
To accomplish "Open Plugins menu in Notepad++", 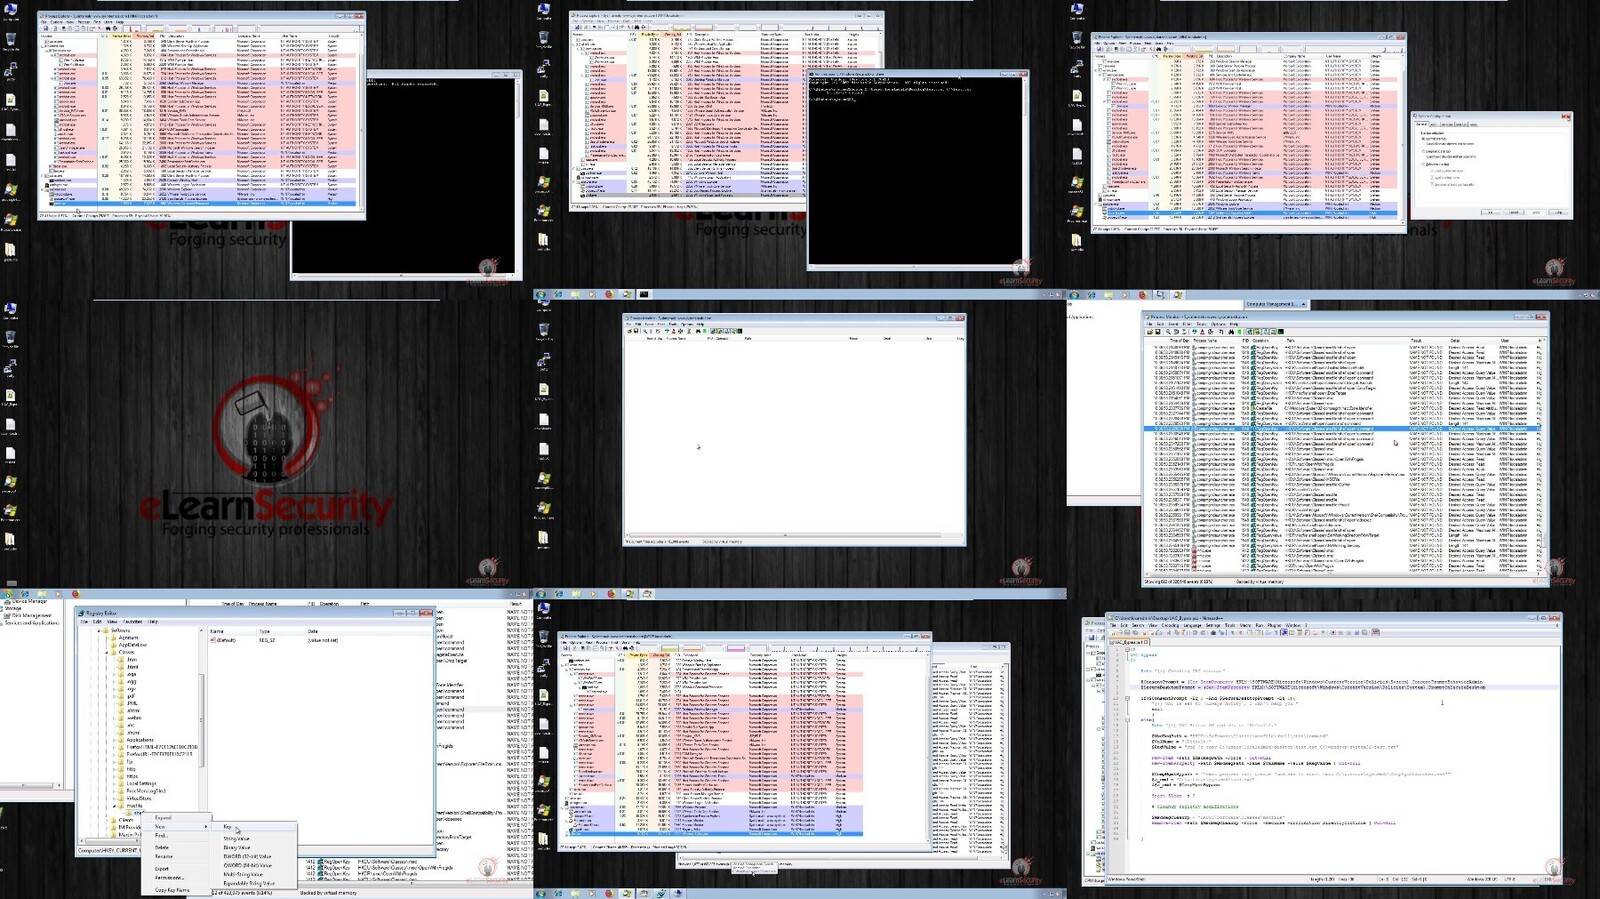I will [1274, 625].
